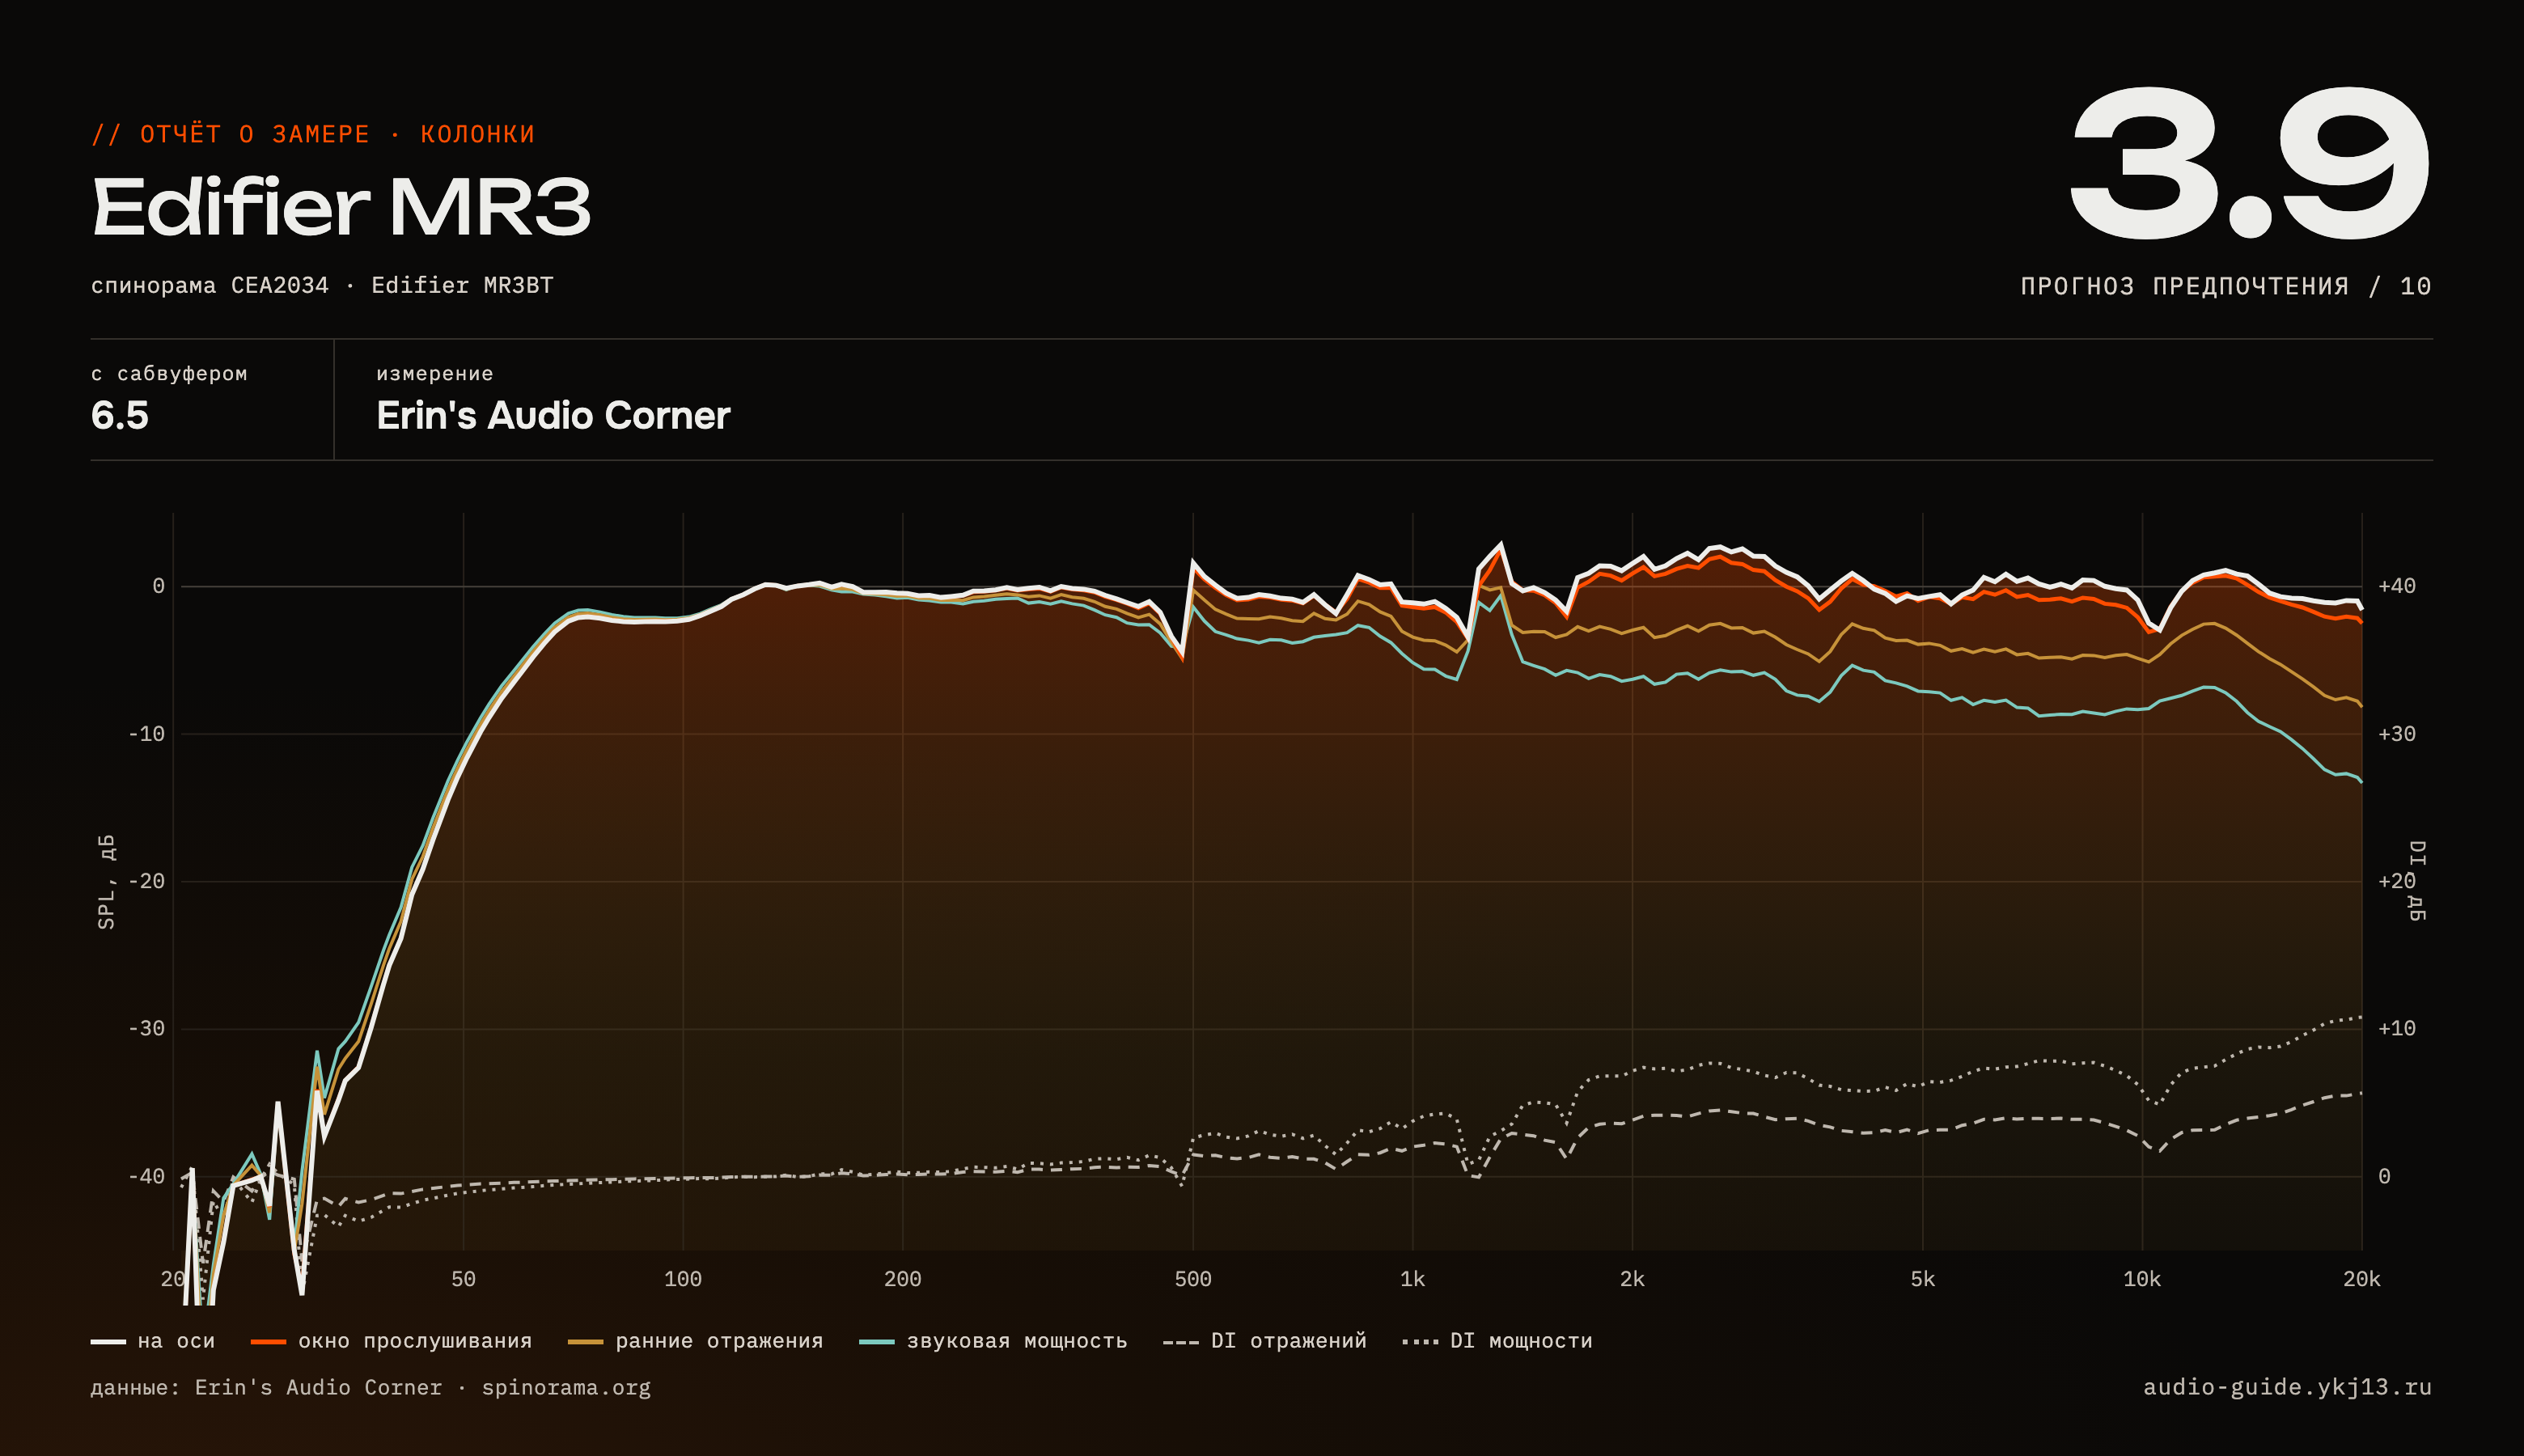Image resolution: width=2524 pixels, height=1456 pixels.
Task: Select the "на оси" legend label
Action: point(176,1341)
